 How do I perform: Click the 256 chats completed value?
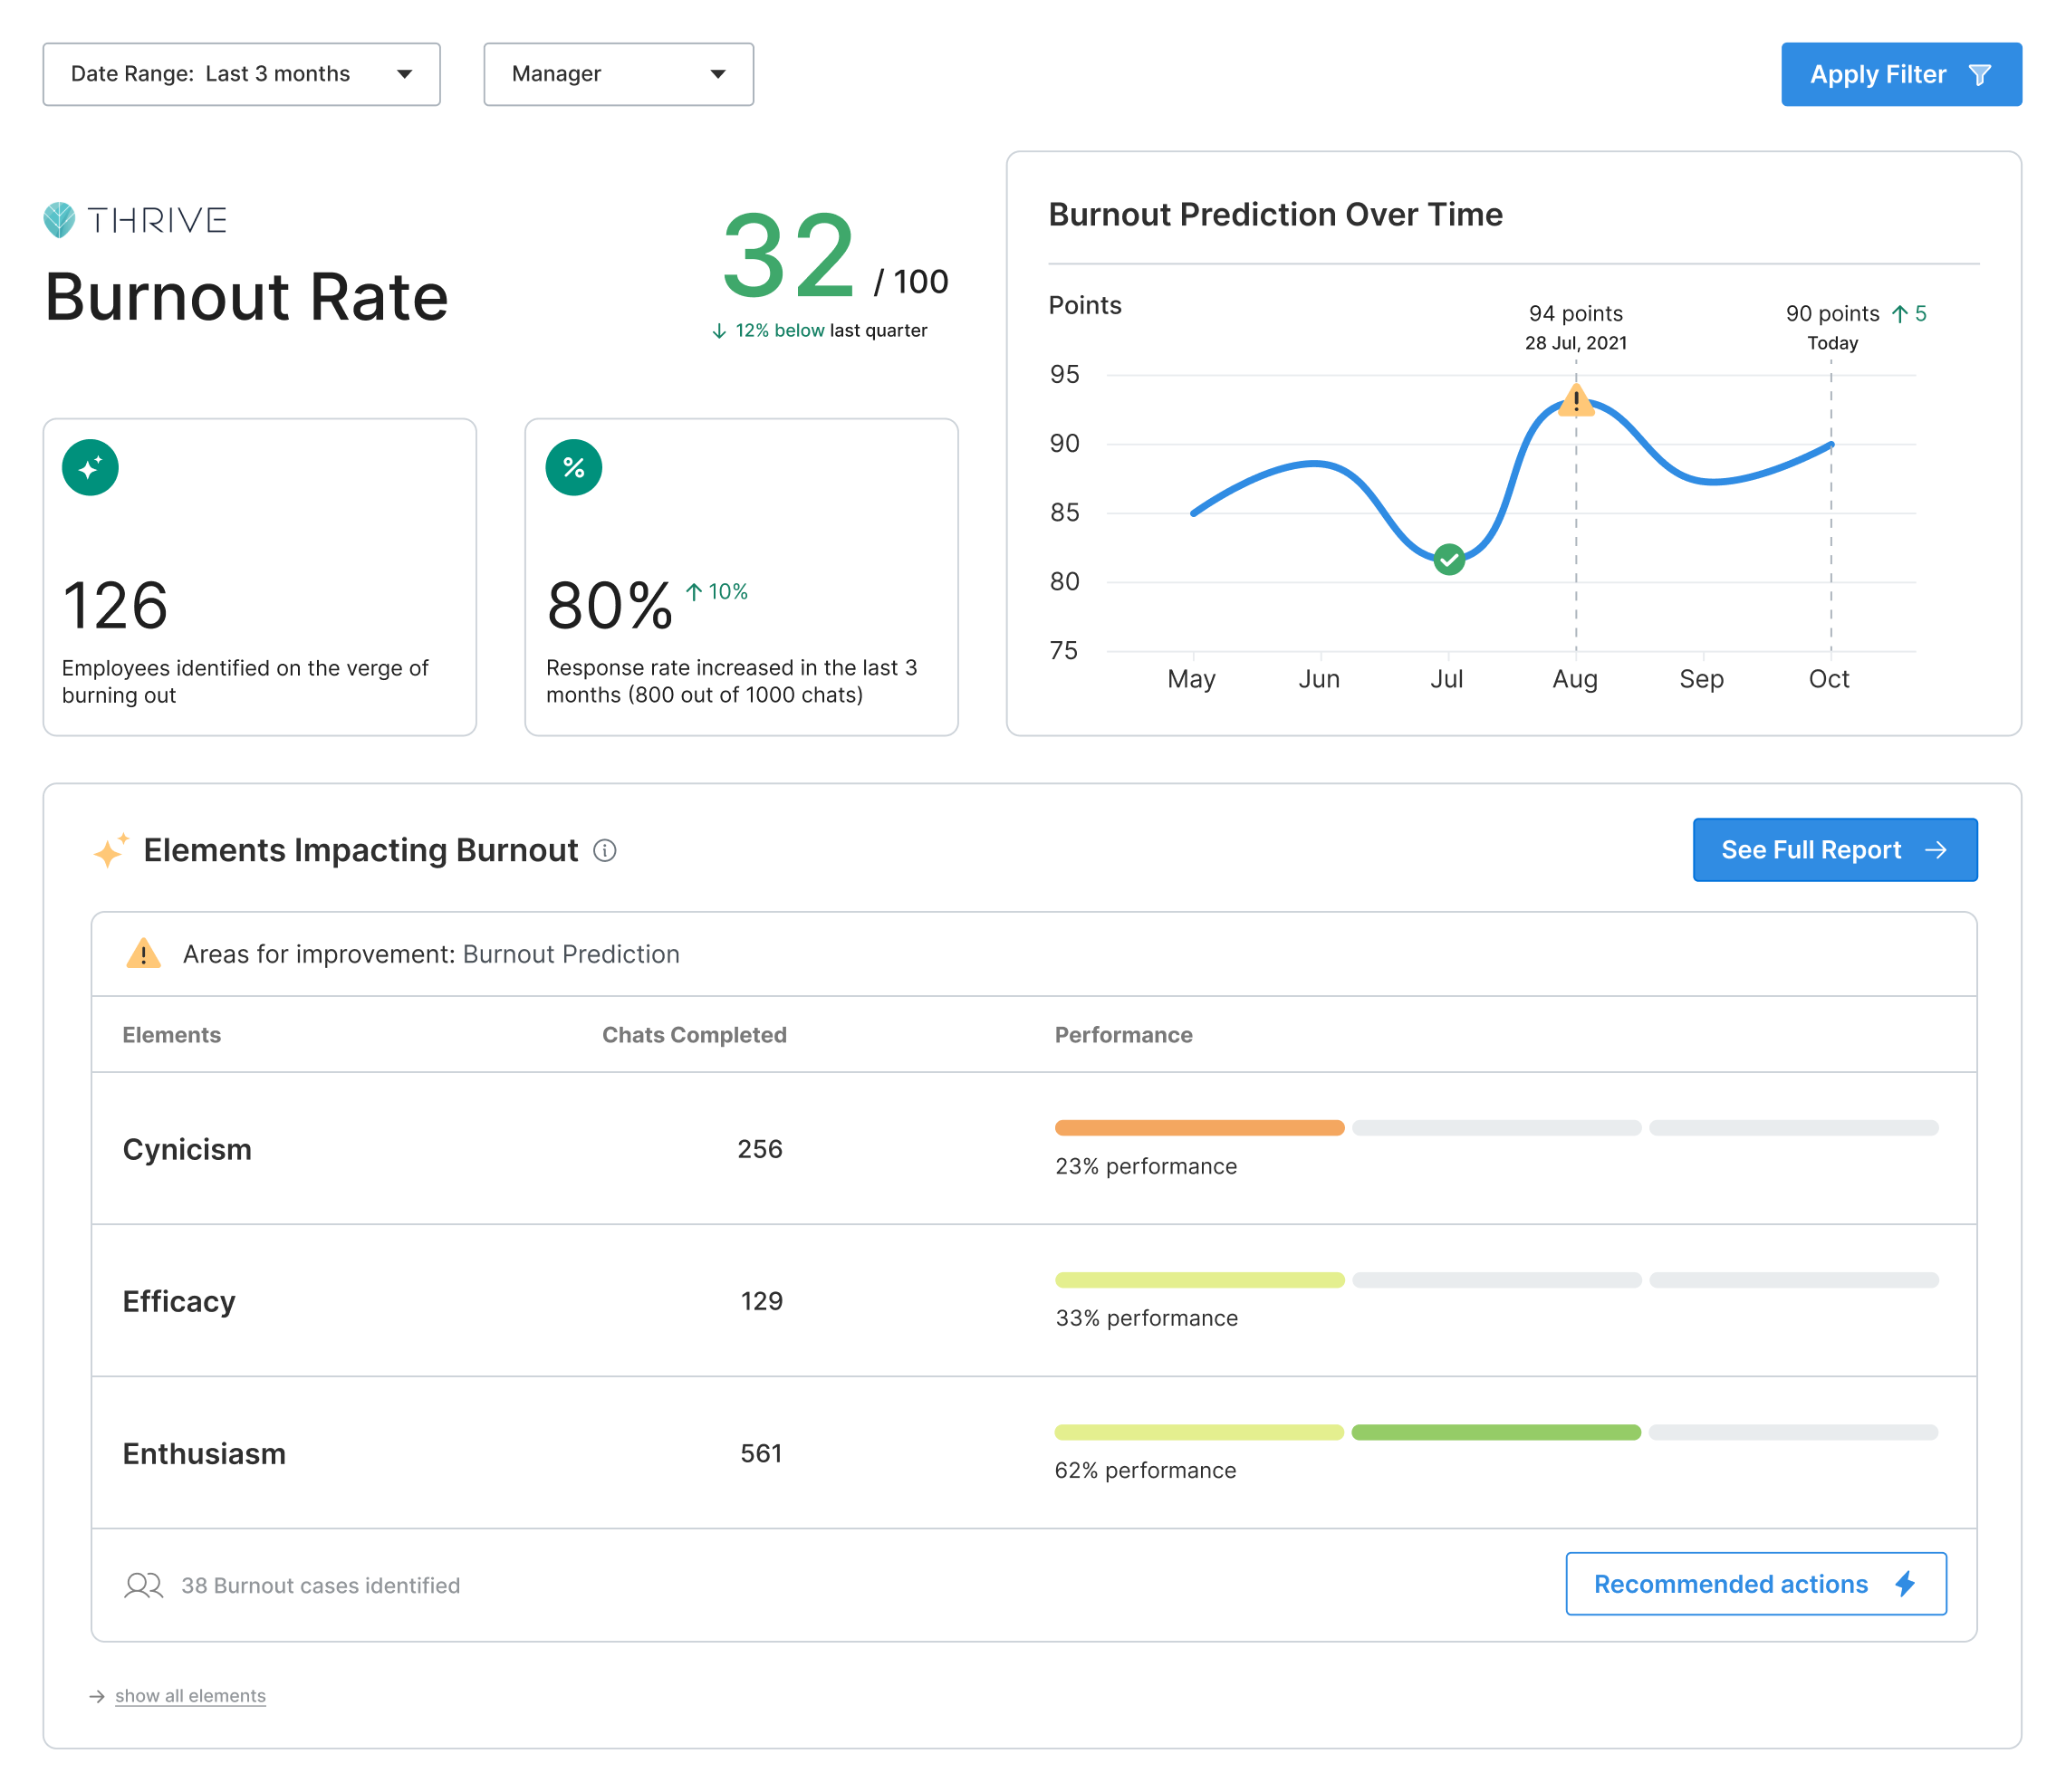coord(759,1149)
